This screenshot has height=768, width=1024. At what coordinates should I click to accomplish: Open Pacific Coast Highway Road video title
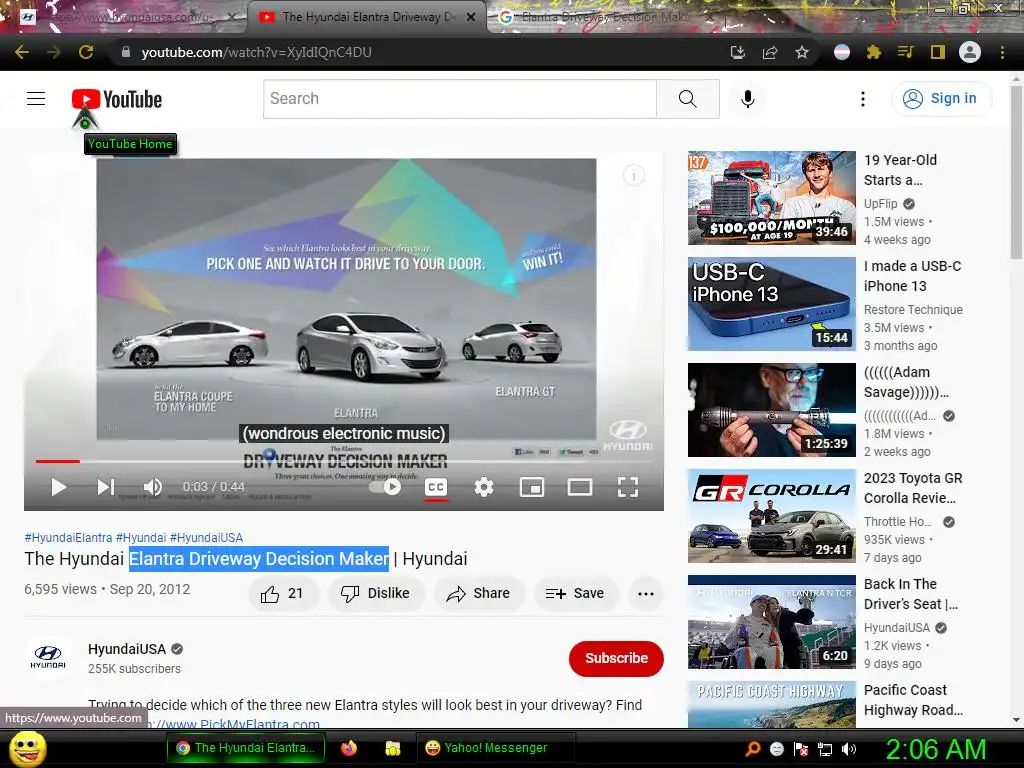click(913, 700)
